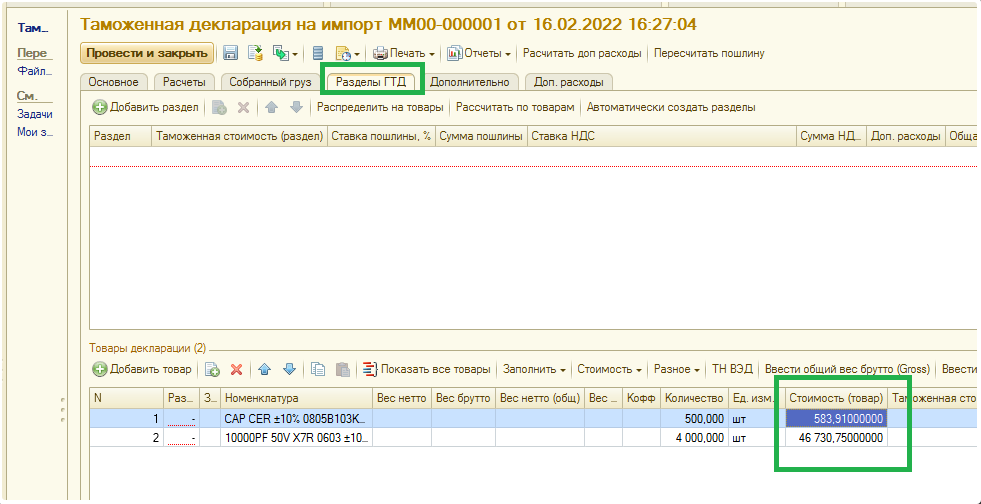The image size is (981, 504).
Task: Click the Post document icon
Action: point(254,53)
